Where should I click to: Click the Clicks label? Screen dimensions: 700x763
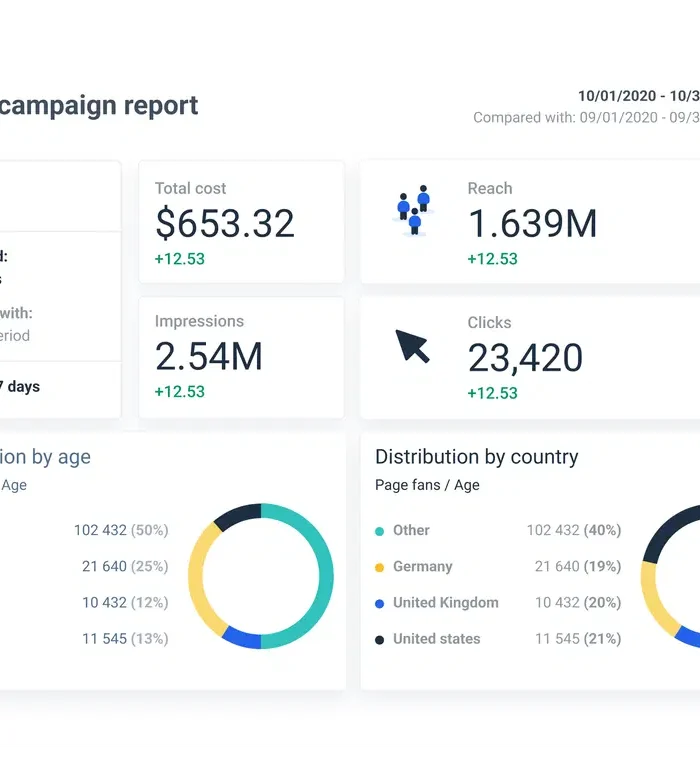489,323
